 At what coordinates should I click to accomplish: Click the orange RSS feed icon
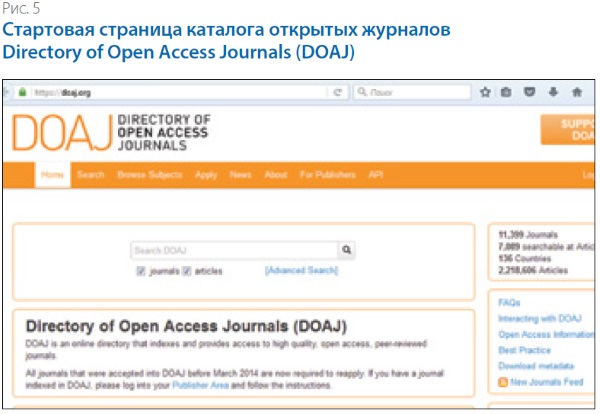pyautogui.click(x=503, y=382)
